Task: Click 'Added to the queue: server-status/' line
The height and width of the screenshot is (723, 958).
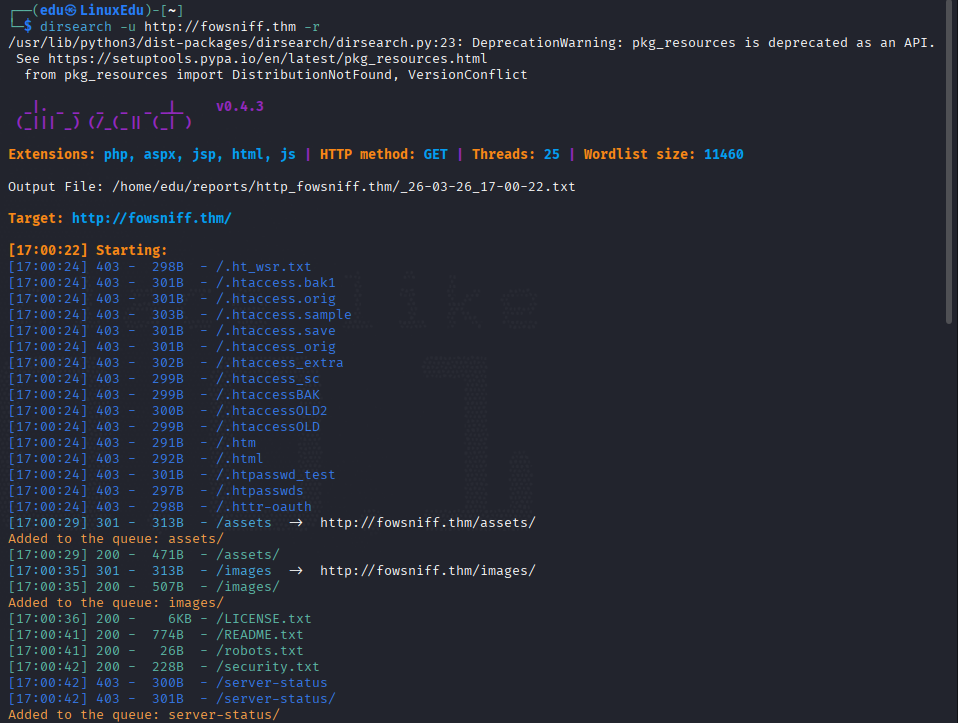Action: click(144, 714)
